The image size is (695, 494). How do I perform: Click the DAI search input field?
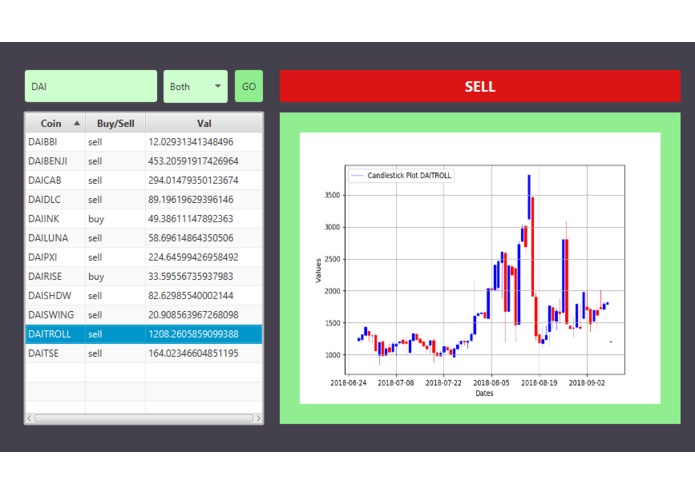tap(91, 86)
